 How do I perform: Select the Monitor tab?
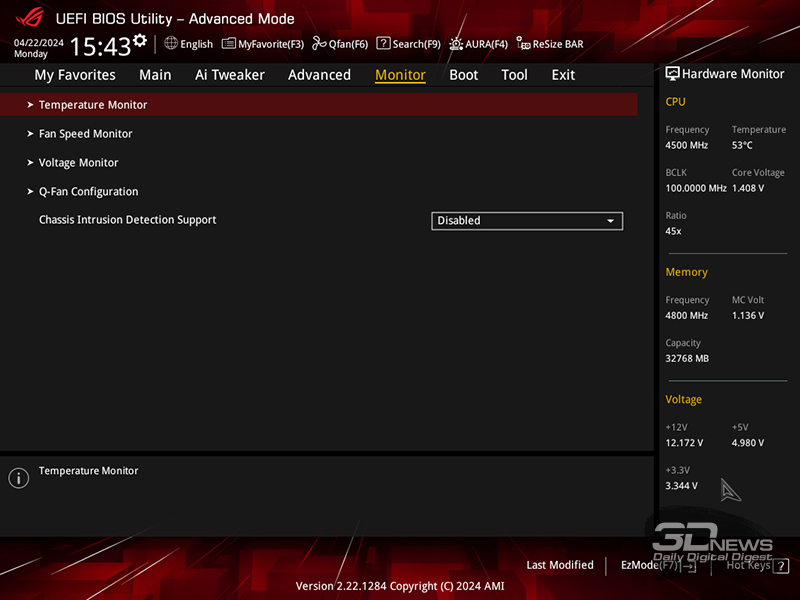pos(400,75)
